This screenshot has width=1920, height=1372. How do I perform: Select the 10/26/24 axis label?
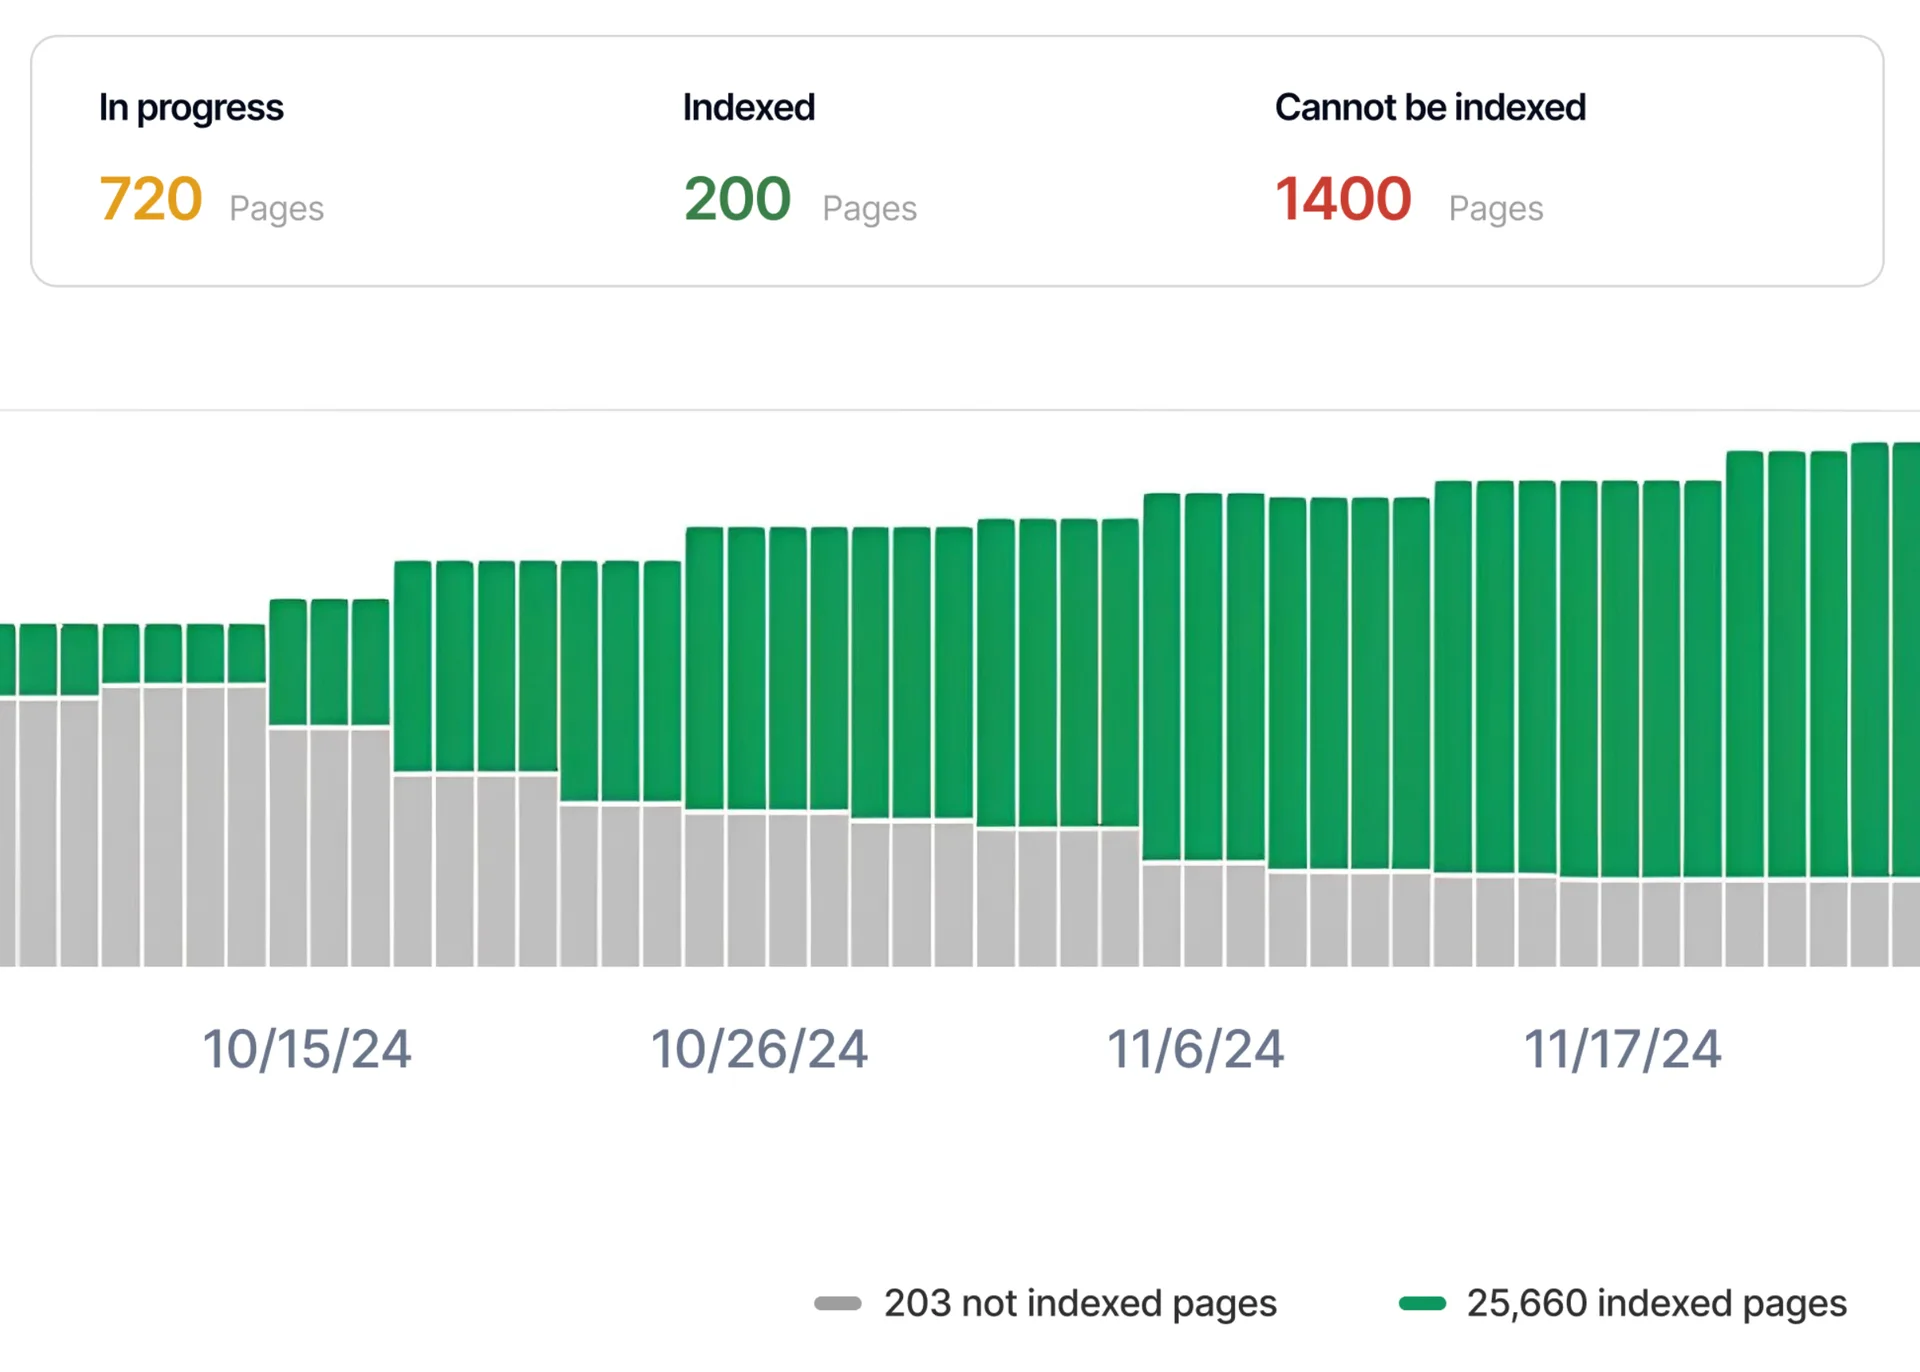click(758, 1048)
